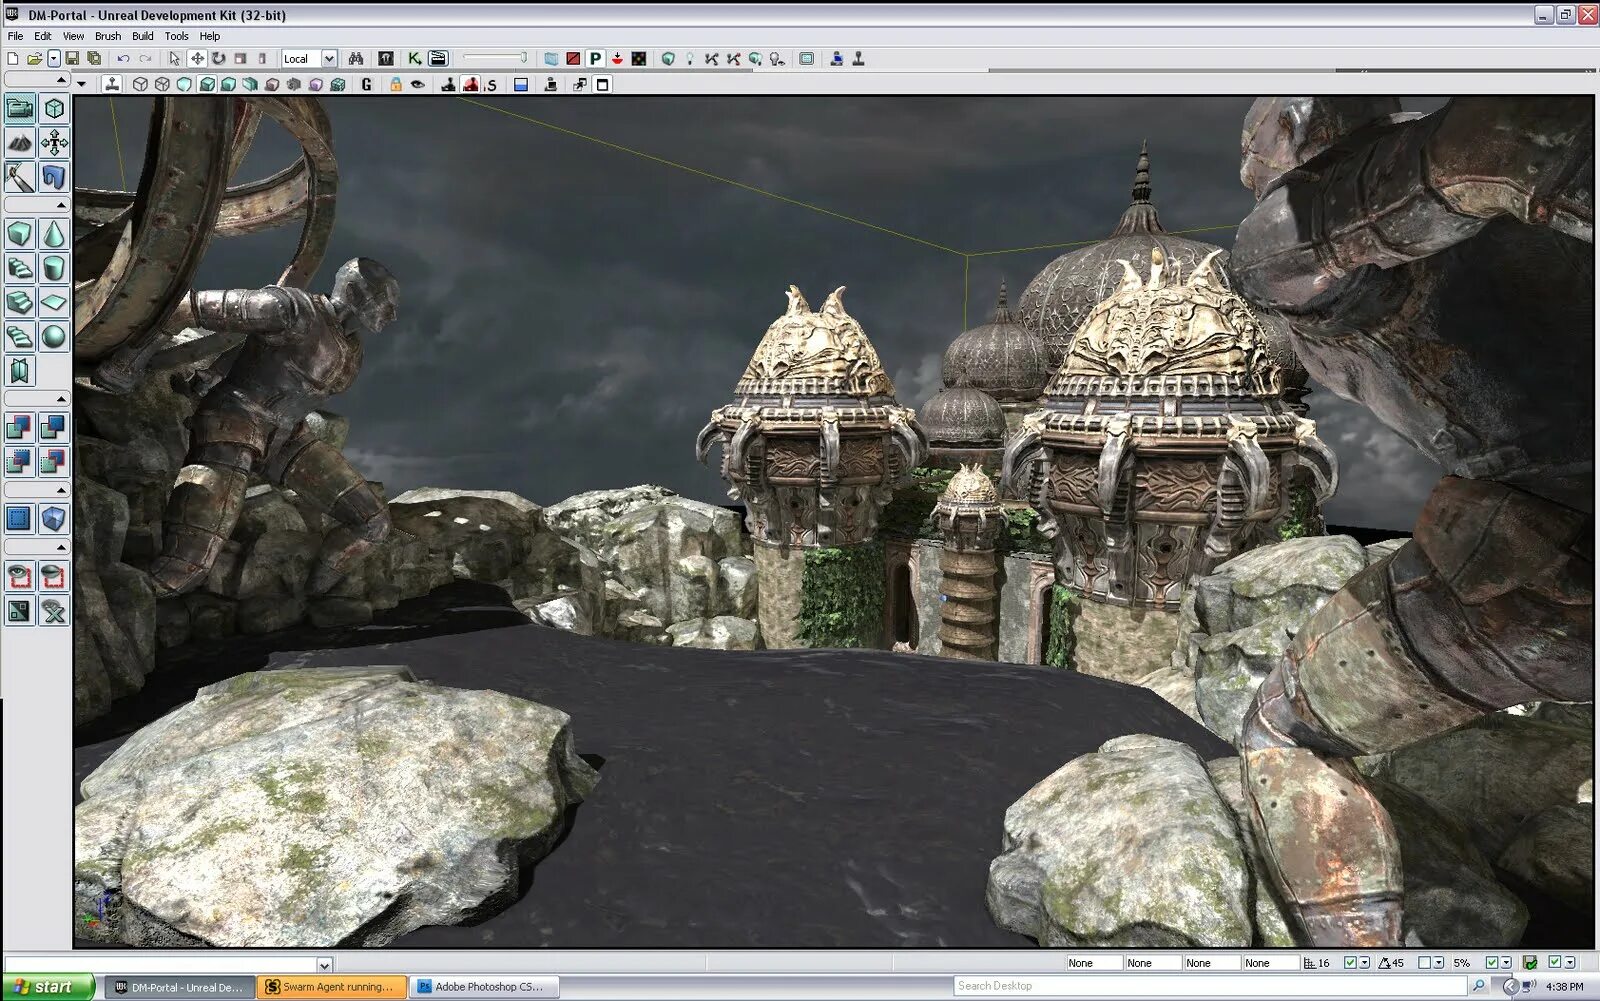Screen dimensions: 1600x1001
Task: Select the Sheet brush builder
Action: pyautogui.click(x=54, y=302)
